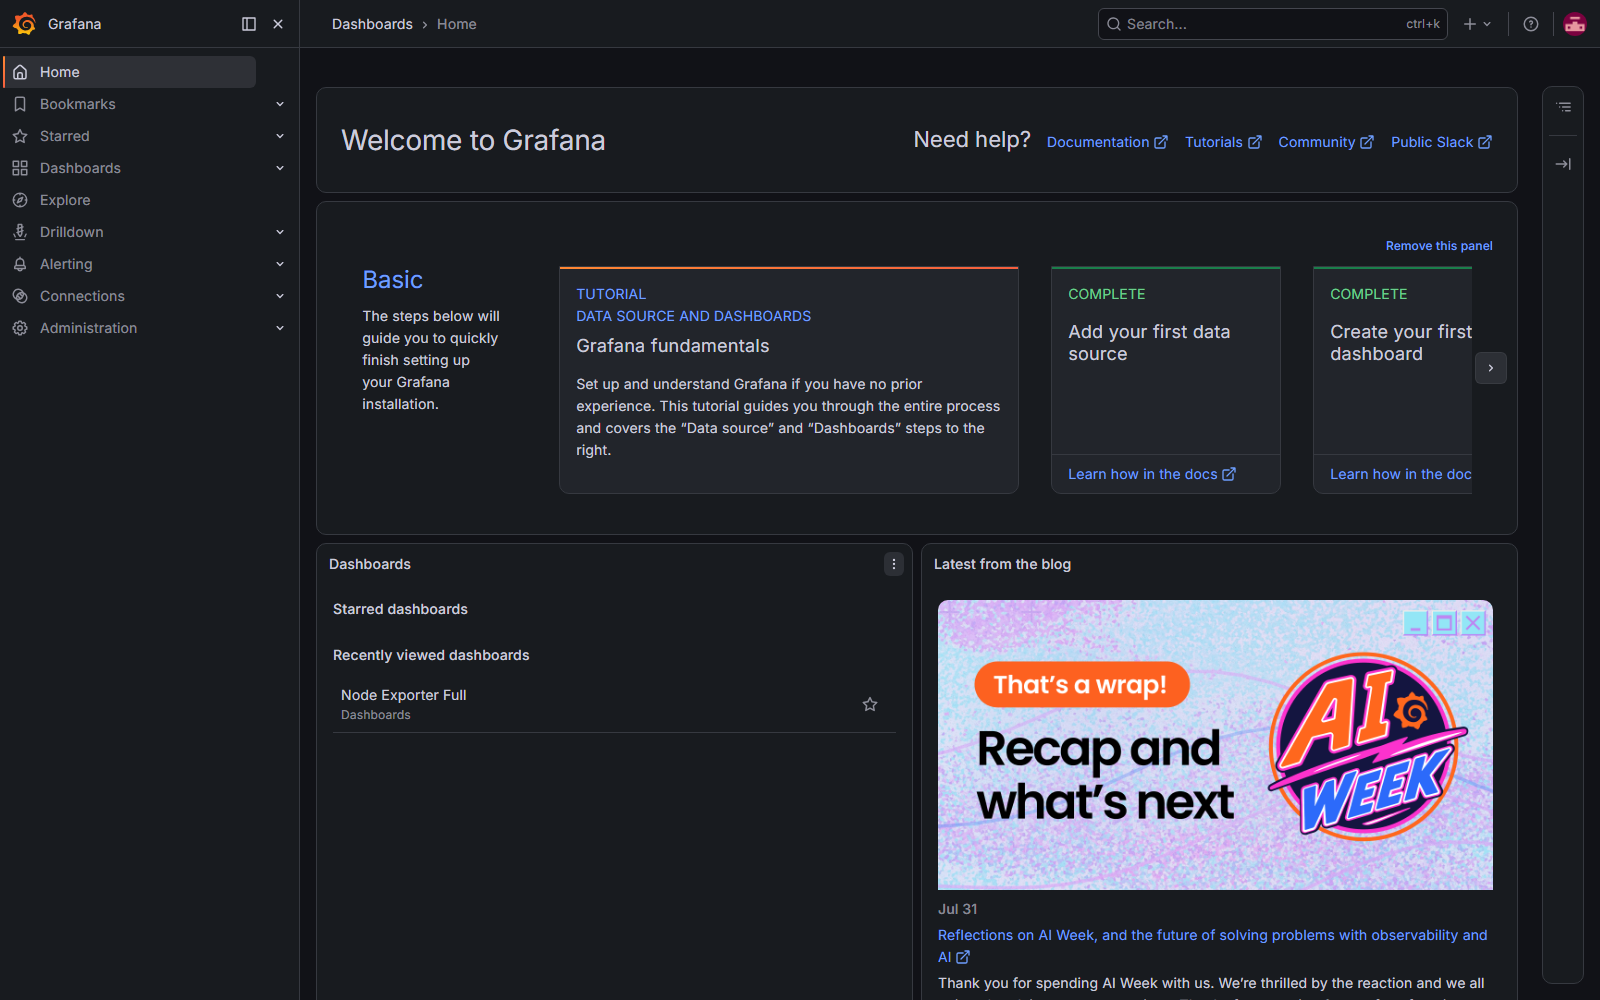The height and width of the screenshot is (1000, 1600).
Task: Click the help question mark icon
Action: pyautogui.click(x=1531, y=24)
